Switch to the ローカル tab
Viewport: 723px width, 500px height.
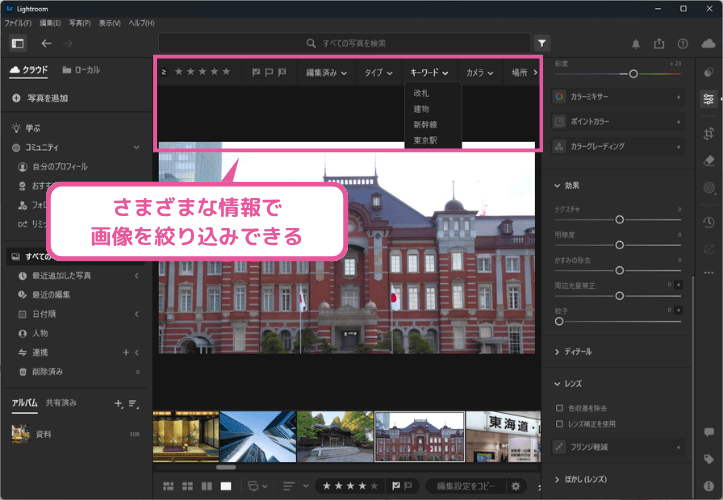coord(81,70)
